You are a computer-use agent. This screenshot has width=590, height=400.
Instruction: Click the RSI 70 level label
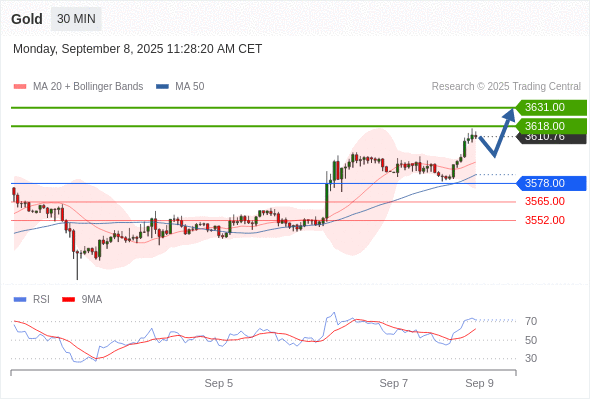click(x=531, y=321)
